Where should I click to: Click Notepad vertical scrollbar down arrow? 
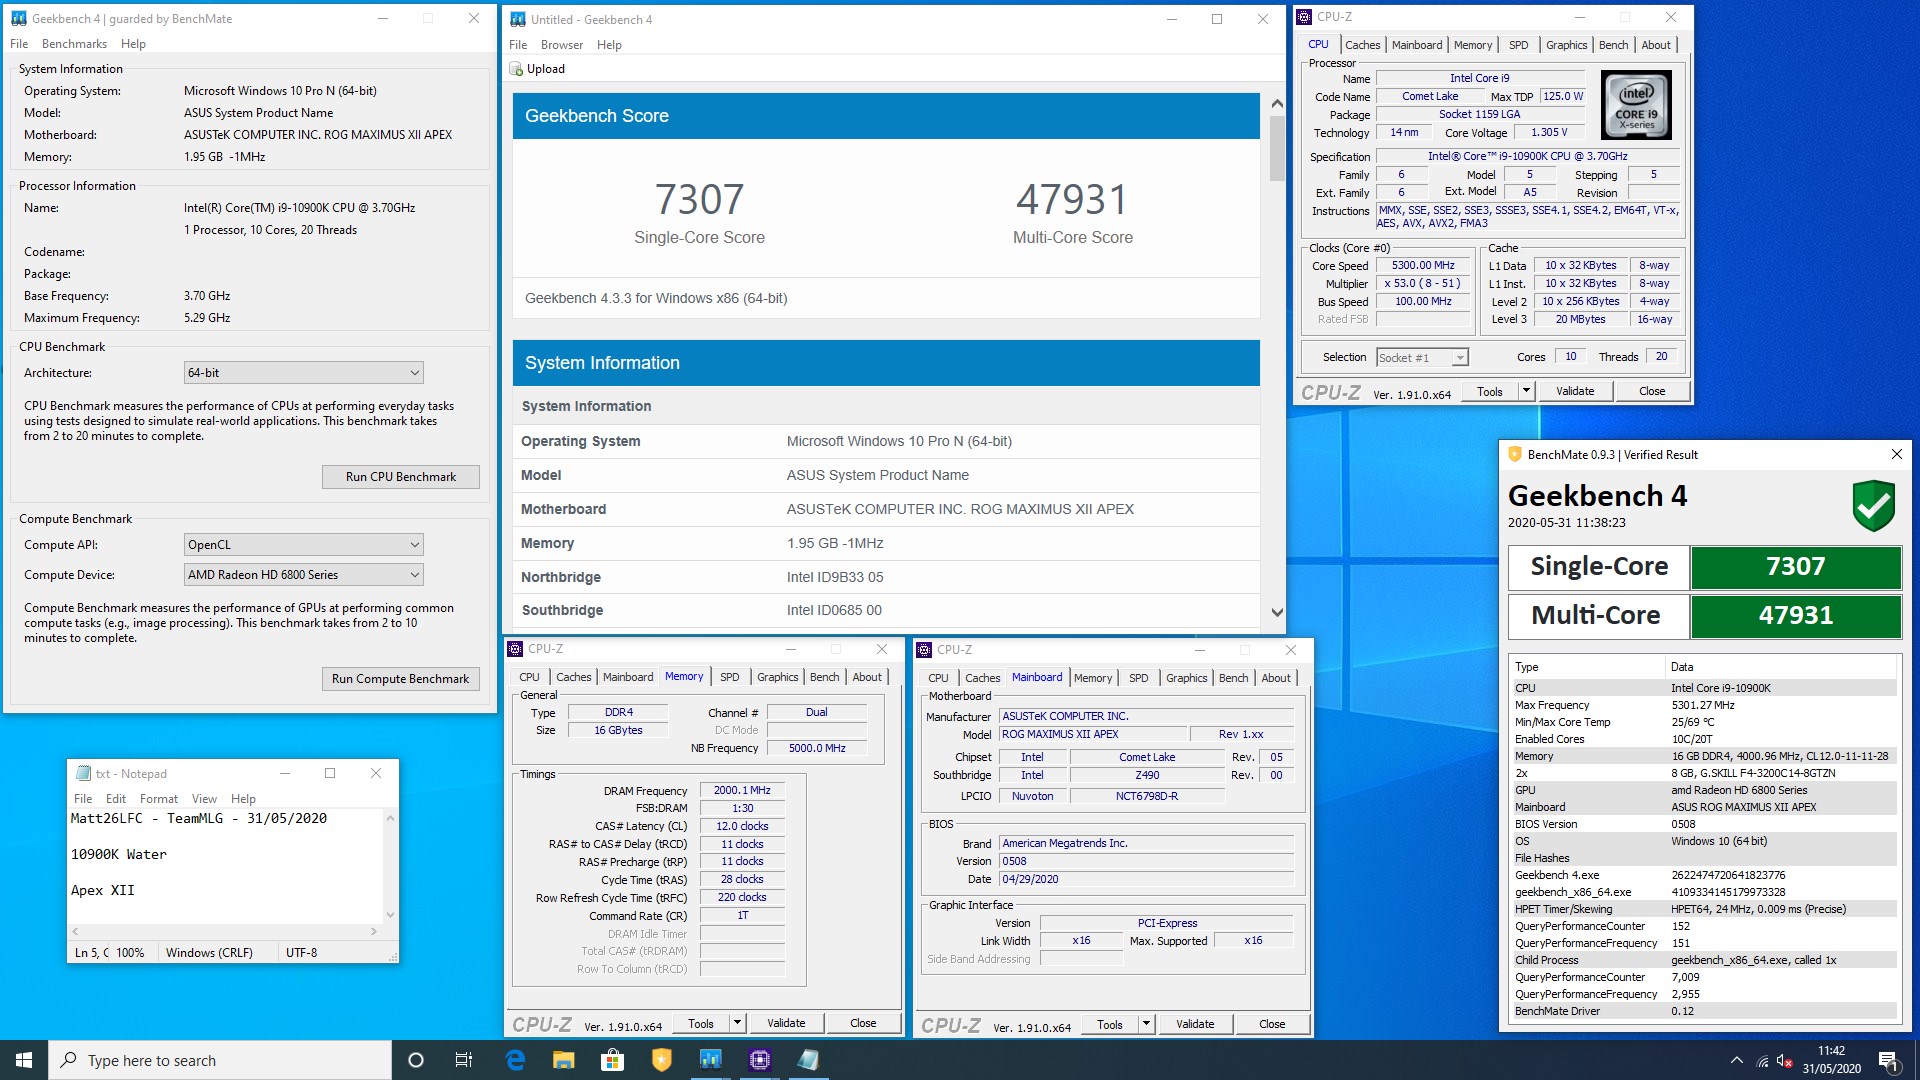[390, 914]
